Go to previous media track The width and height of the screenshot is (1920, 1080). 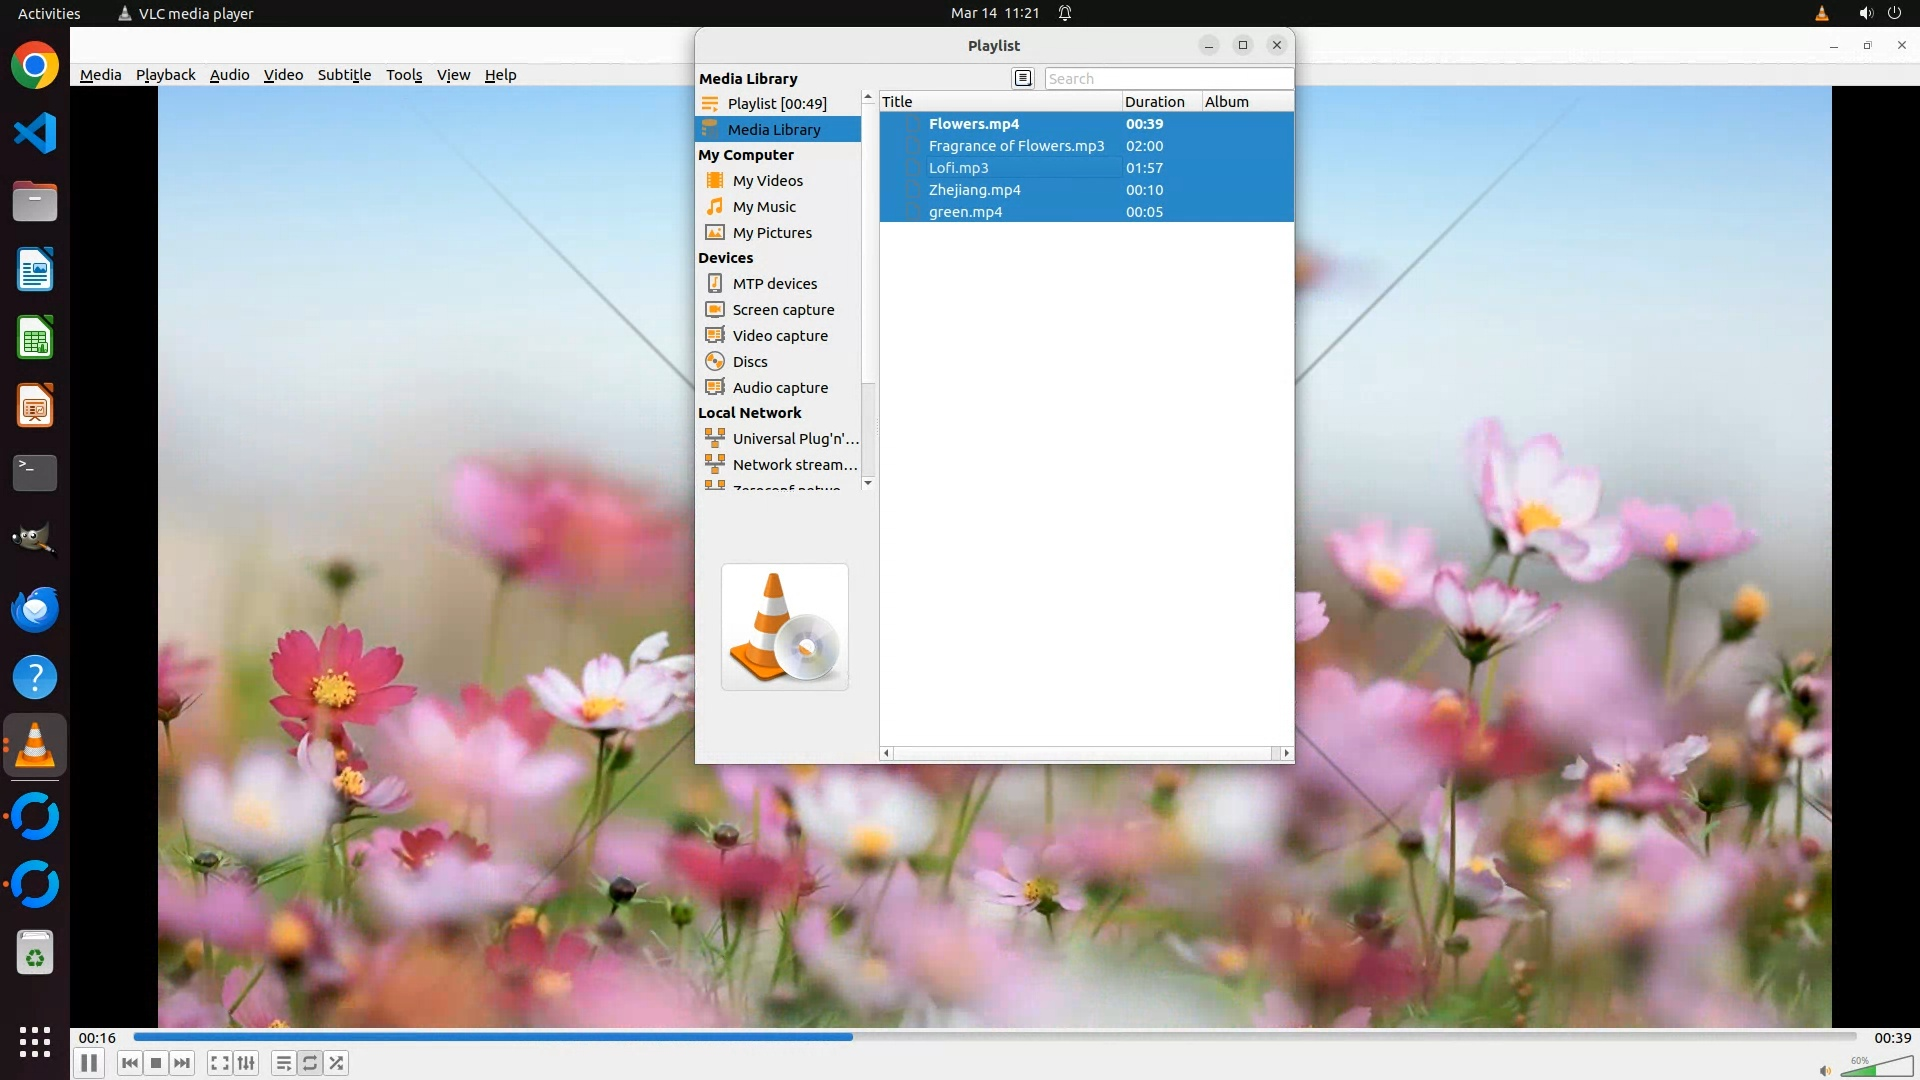pos(130,1063)
